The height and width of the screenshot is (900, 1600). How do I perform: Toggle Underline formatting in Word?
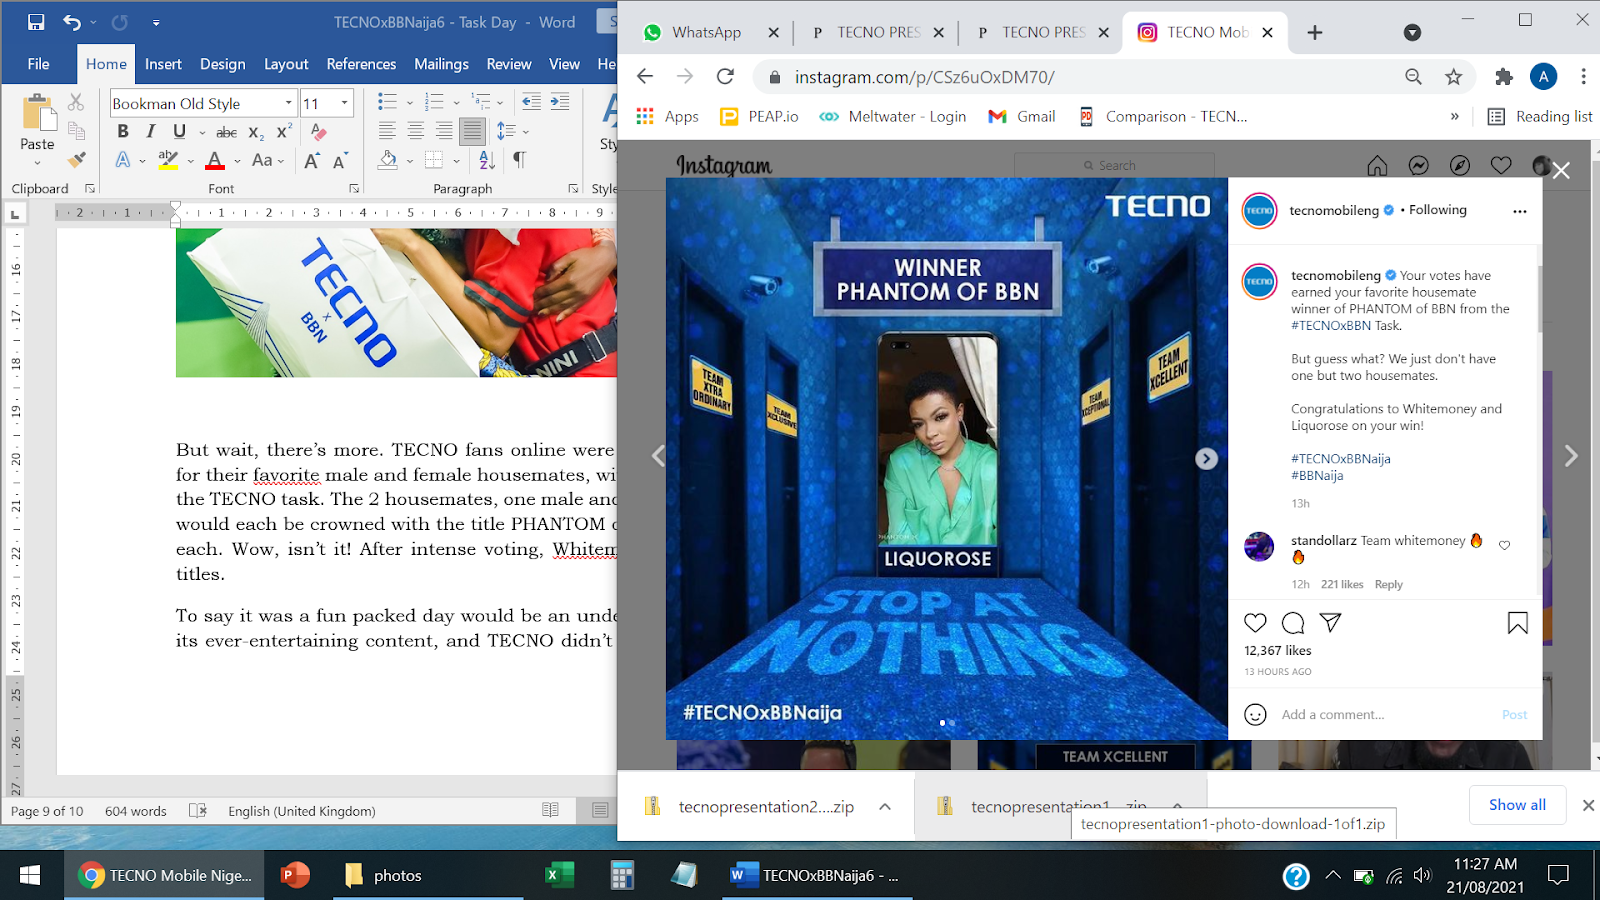point(180,131)
